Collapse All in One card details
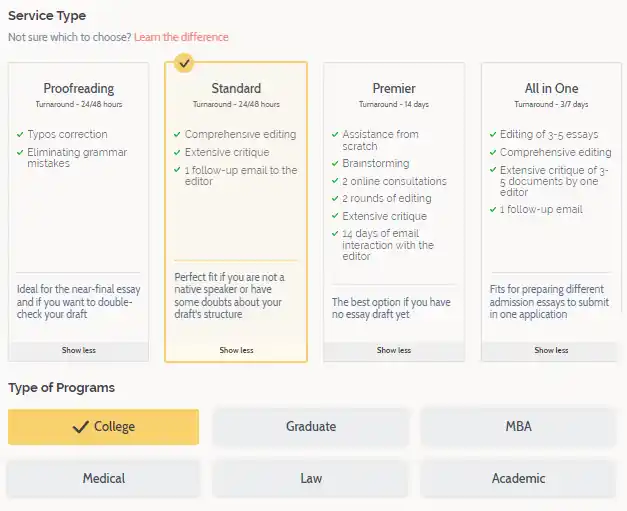 [x=551, y=351]
